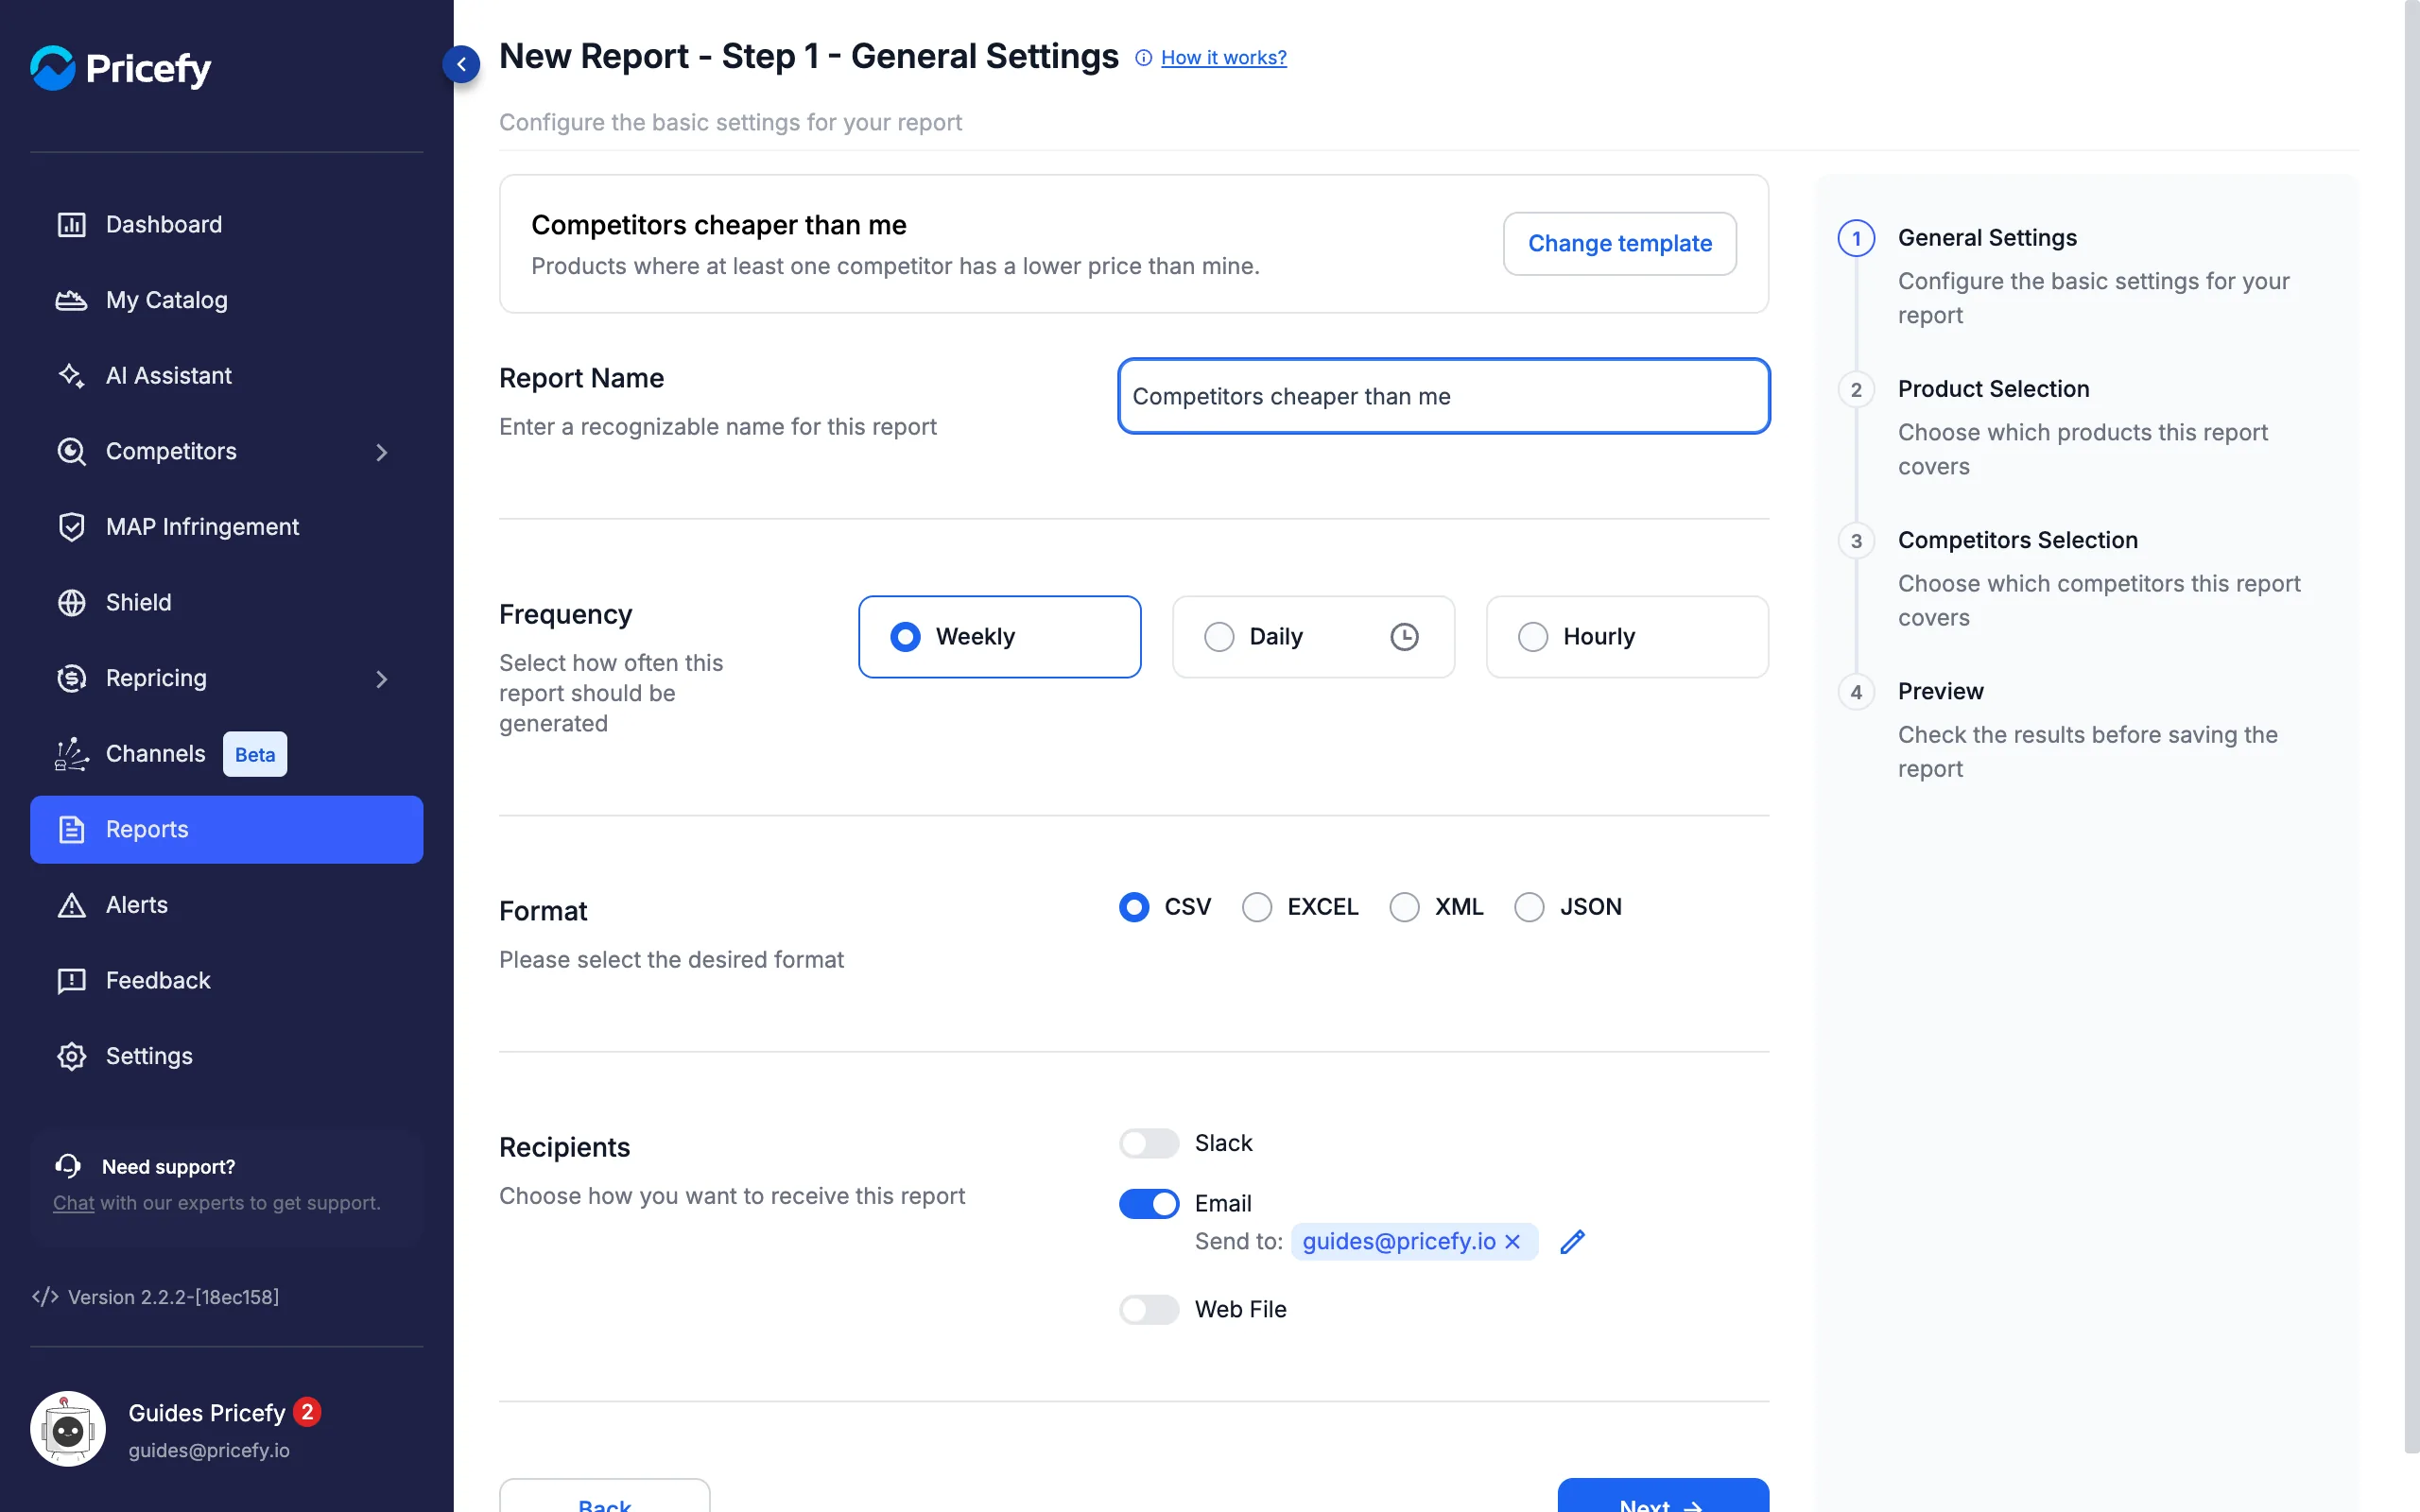
Task: Open My Catalog from the sidebar
Action: pyautogui.click(x=227, y=300)
